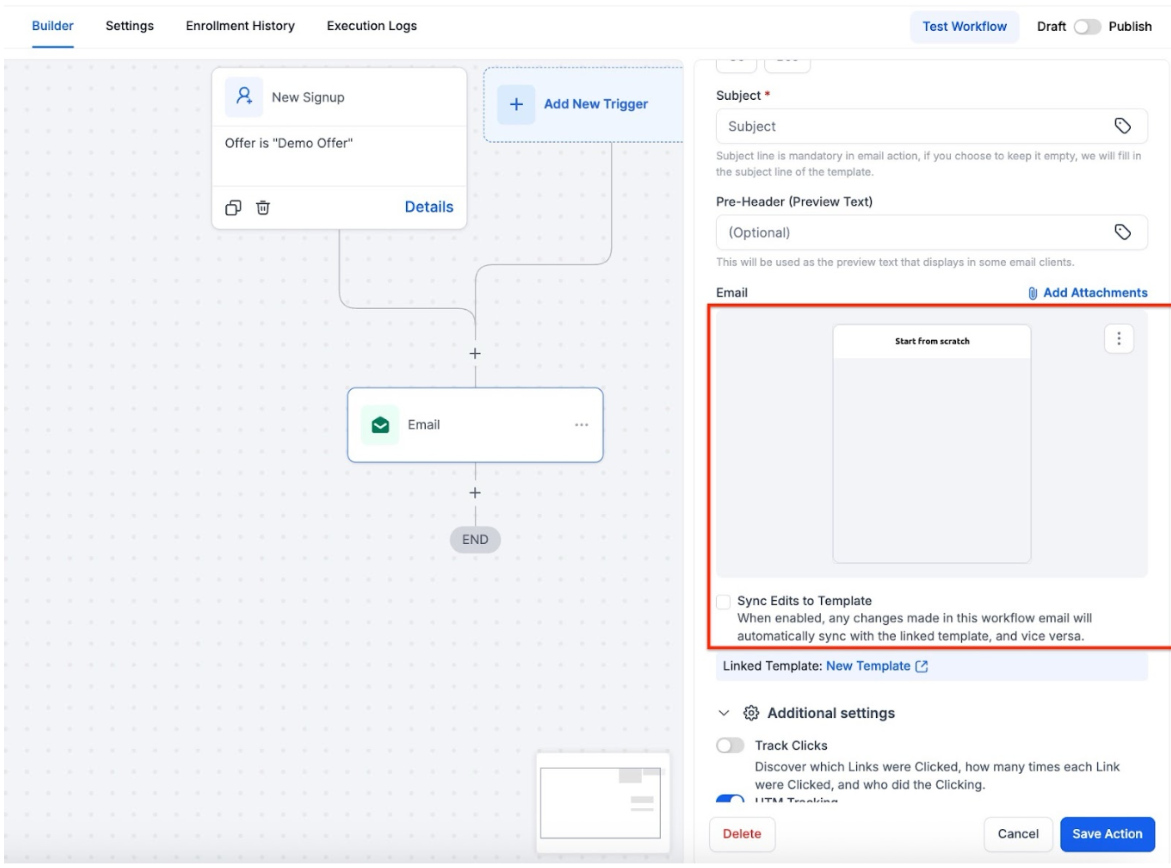Open the ellipsis menu on Email node
This screenshot has height=868, width=1171.
click(x=581, y=425)
